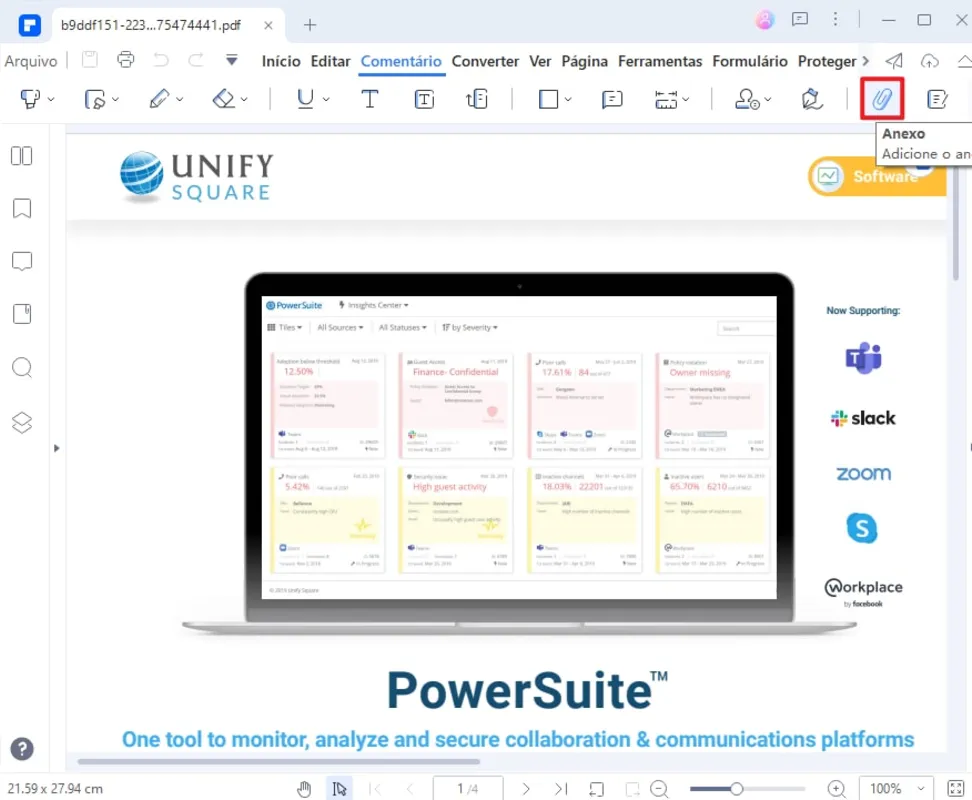Open a new tab with plus button
The width and height of the screenshot is (972, 800).
point(310,25)
